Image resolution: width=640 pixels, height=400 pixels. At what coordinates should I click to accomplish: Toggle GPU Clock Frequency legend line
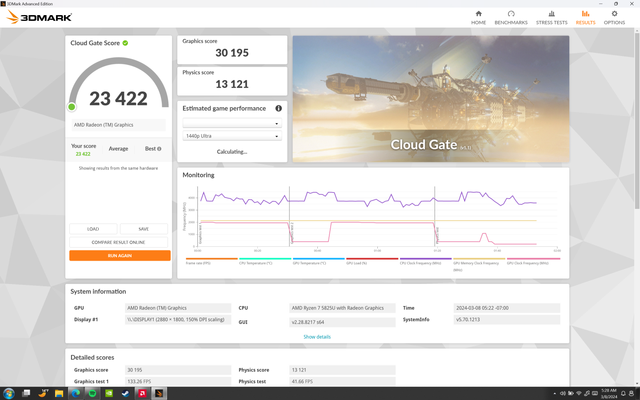point(533,261)
